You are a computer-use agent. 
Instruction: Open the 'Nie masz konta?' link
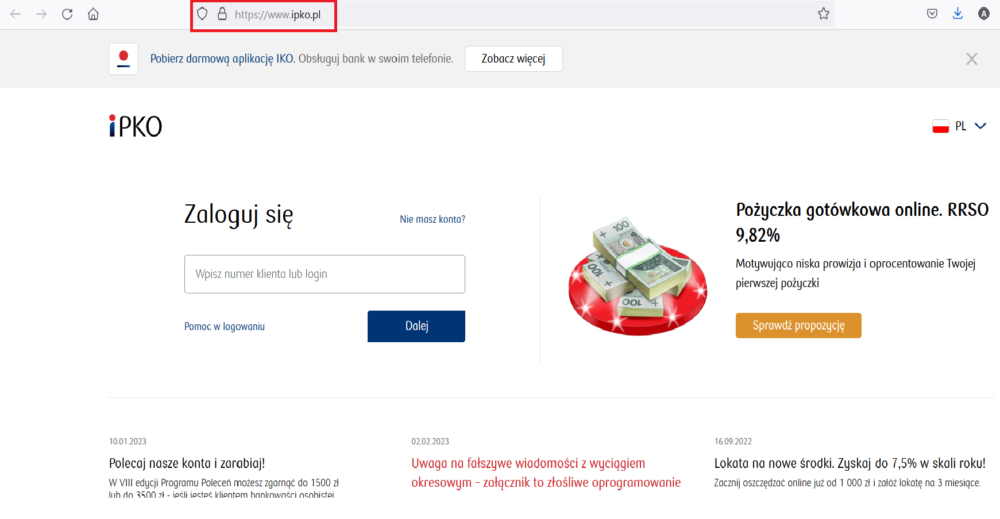pyautogui.click(x=432, y=219)
